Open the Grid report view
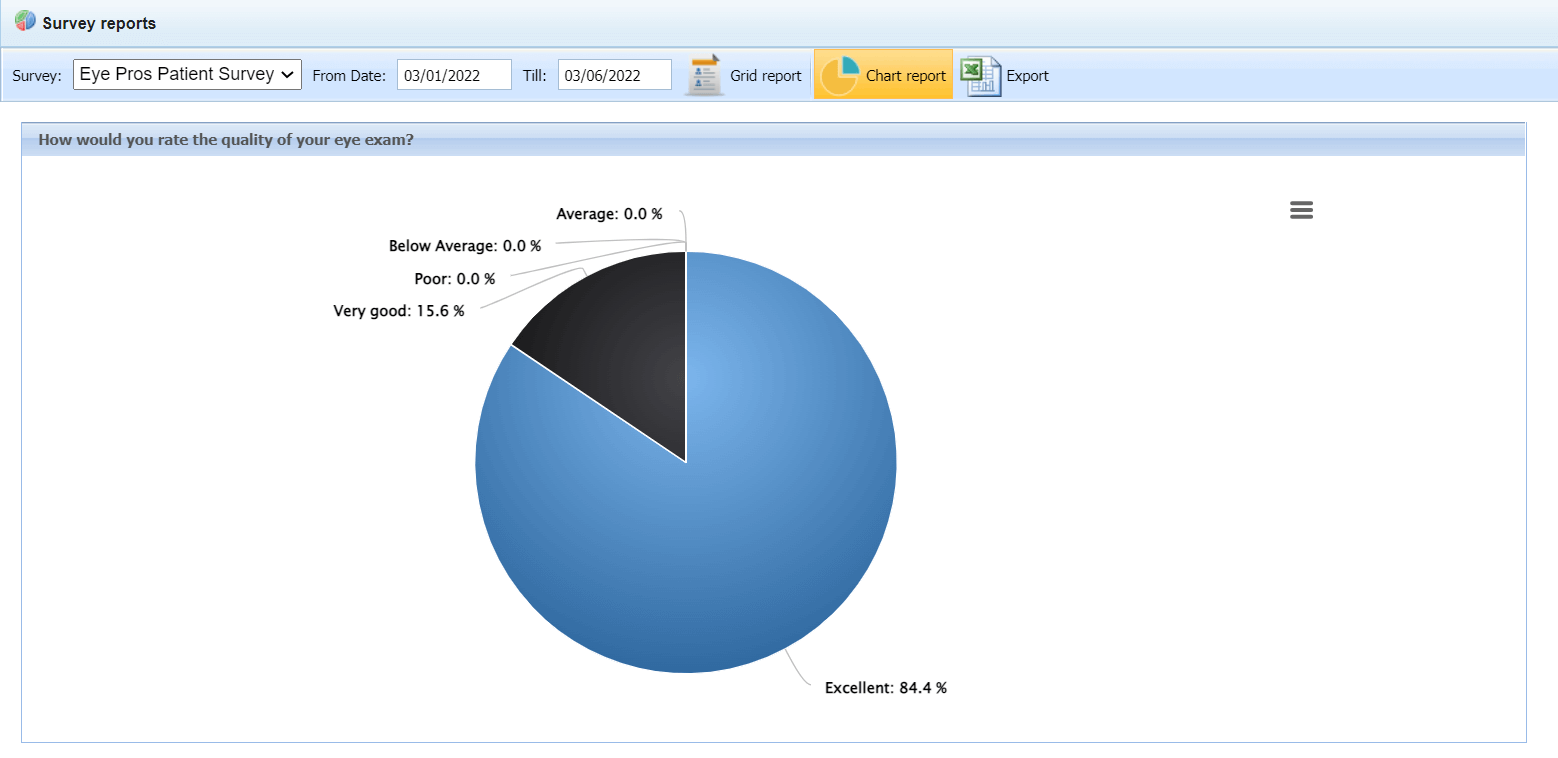 click(743, 75)
